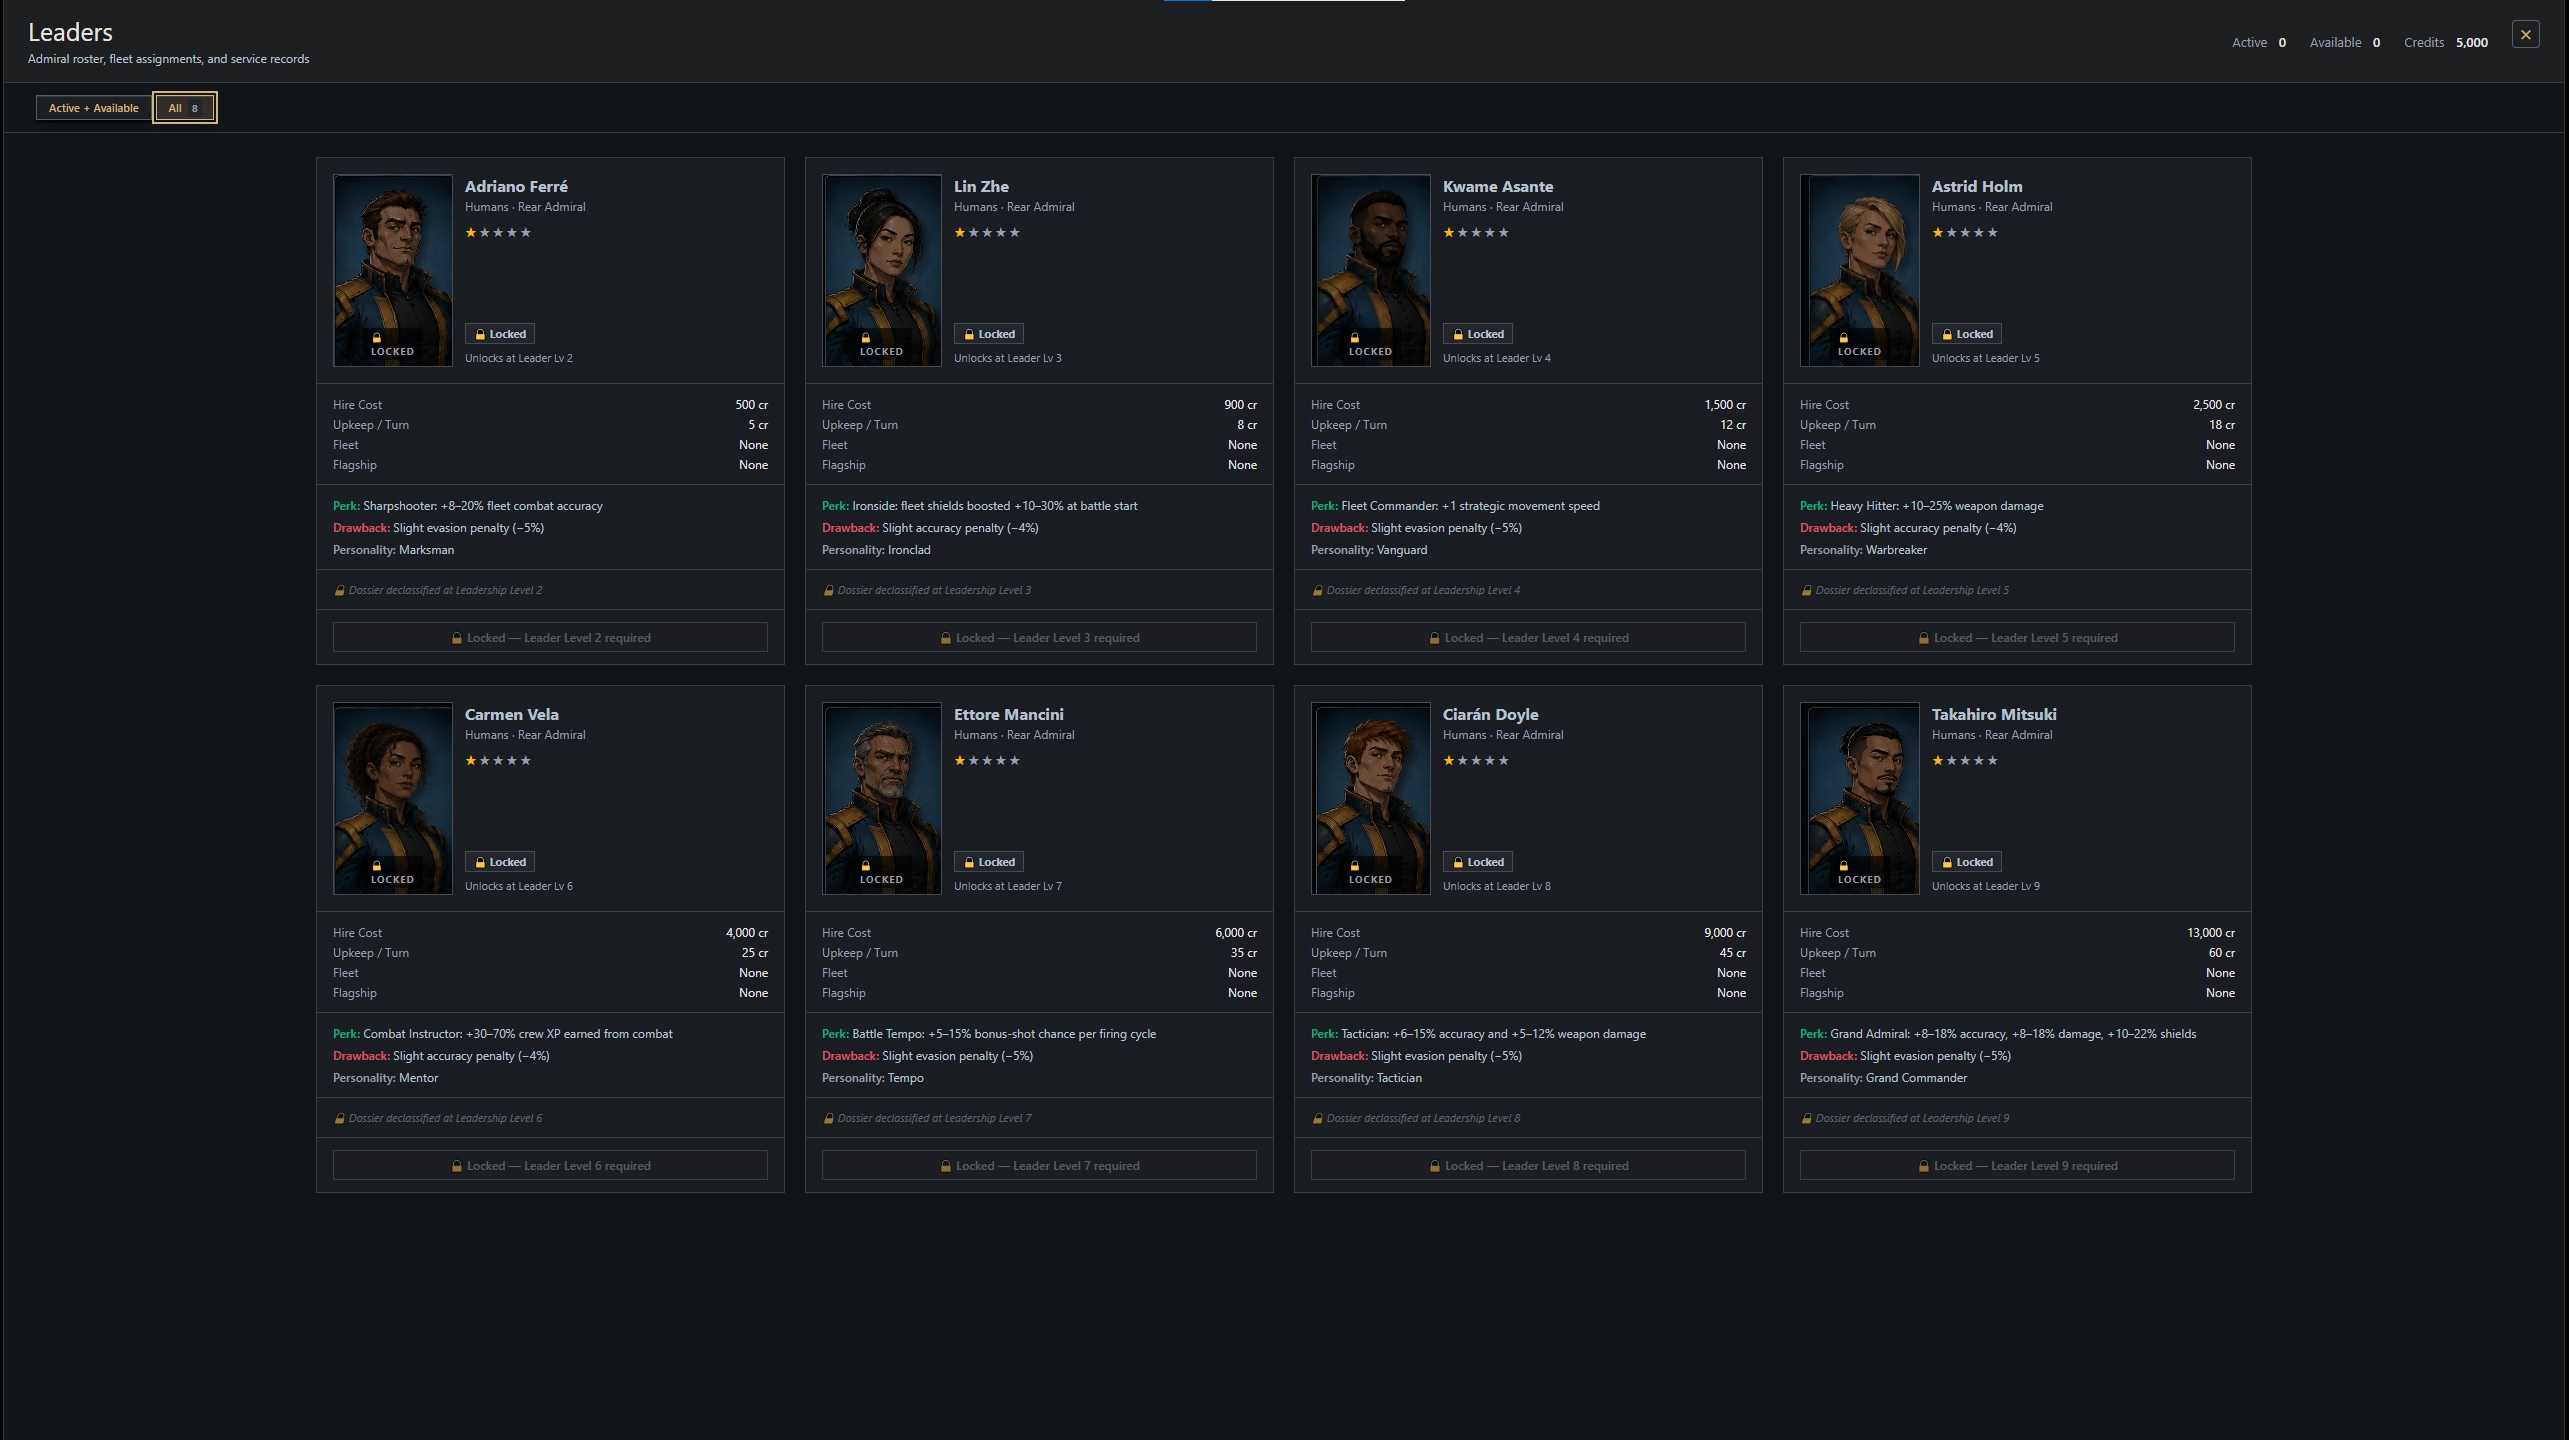Click Locked badge on Takahiro Mitsuki's card
The width and height of the screenshot is (2569, 1440).
(x=1967, y=862)
